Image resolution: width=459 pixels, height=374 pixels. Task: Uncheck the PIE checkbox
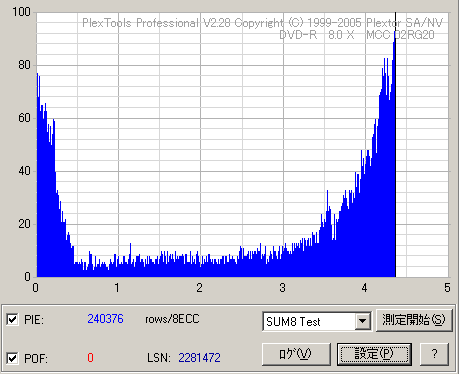(x=12, y=320)
